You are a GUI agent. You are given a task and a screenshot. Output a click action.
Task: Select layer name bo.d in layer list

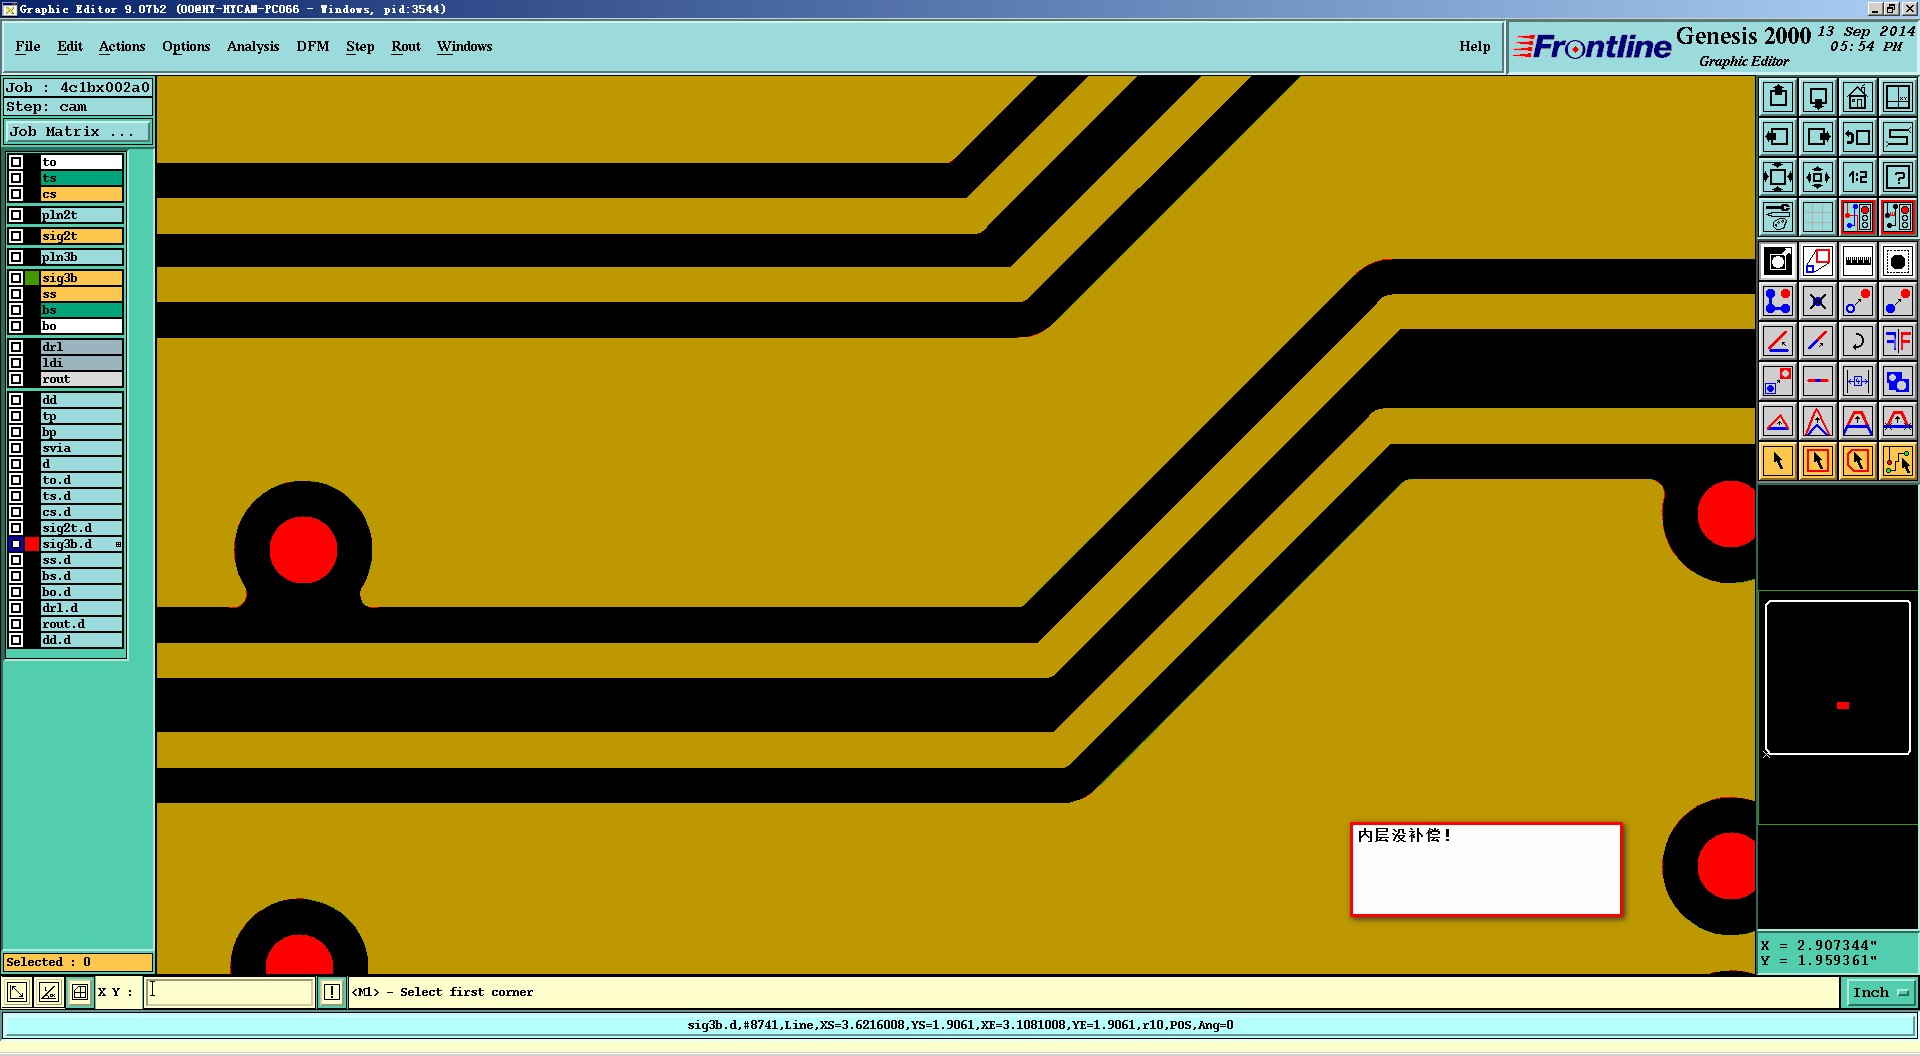81,592
